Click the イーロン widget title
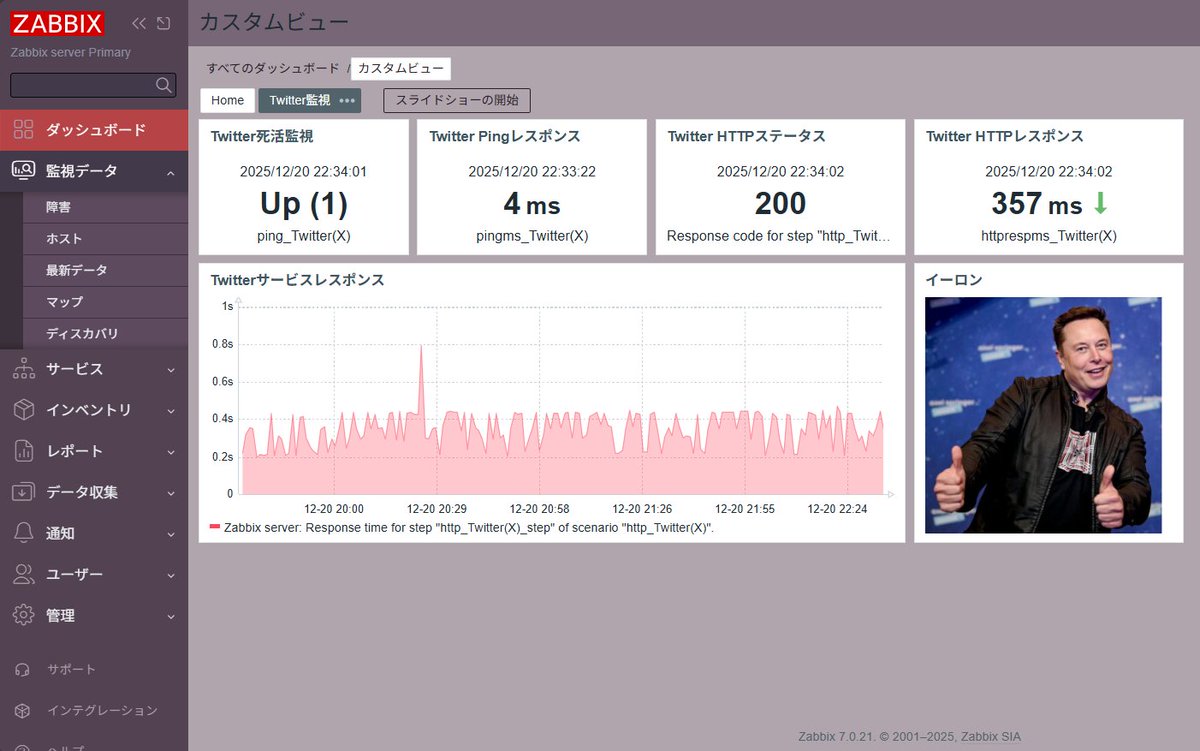The image size is (1200, 751). click(954, 280)
